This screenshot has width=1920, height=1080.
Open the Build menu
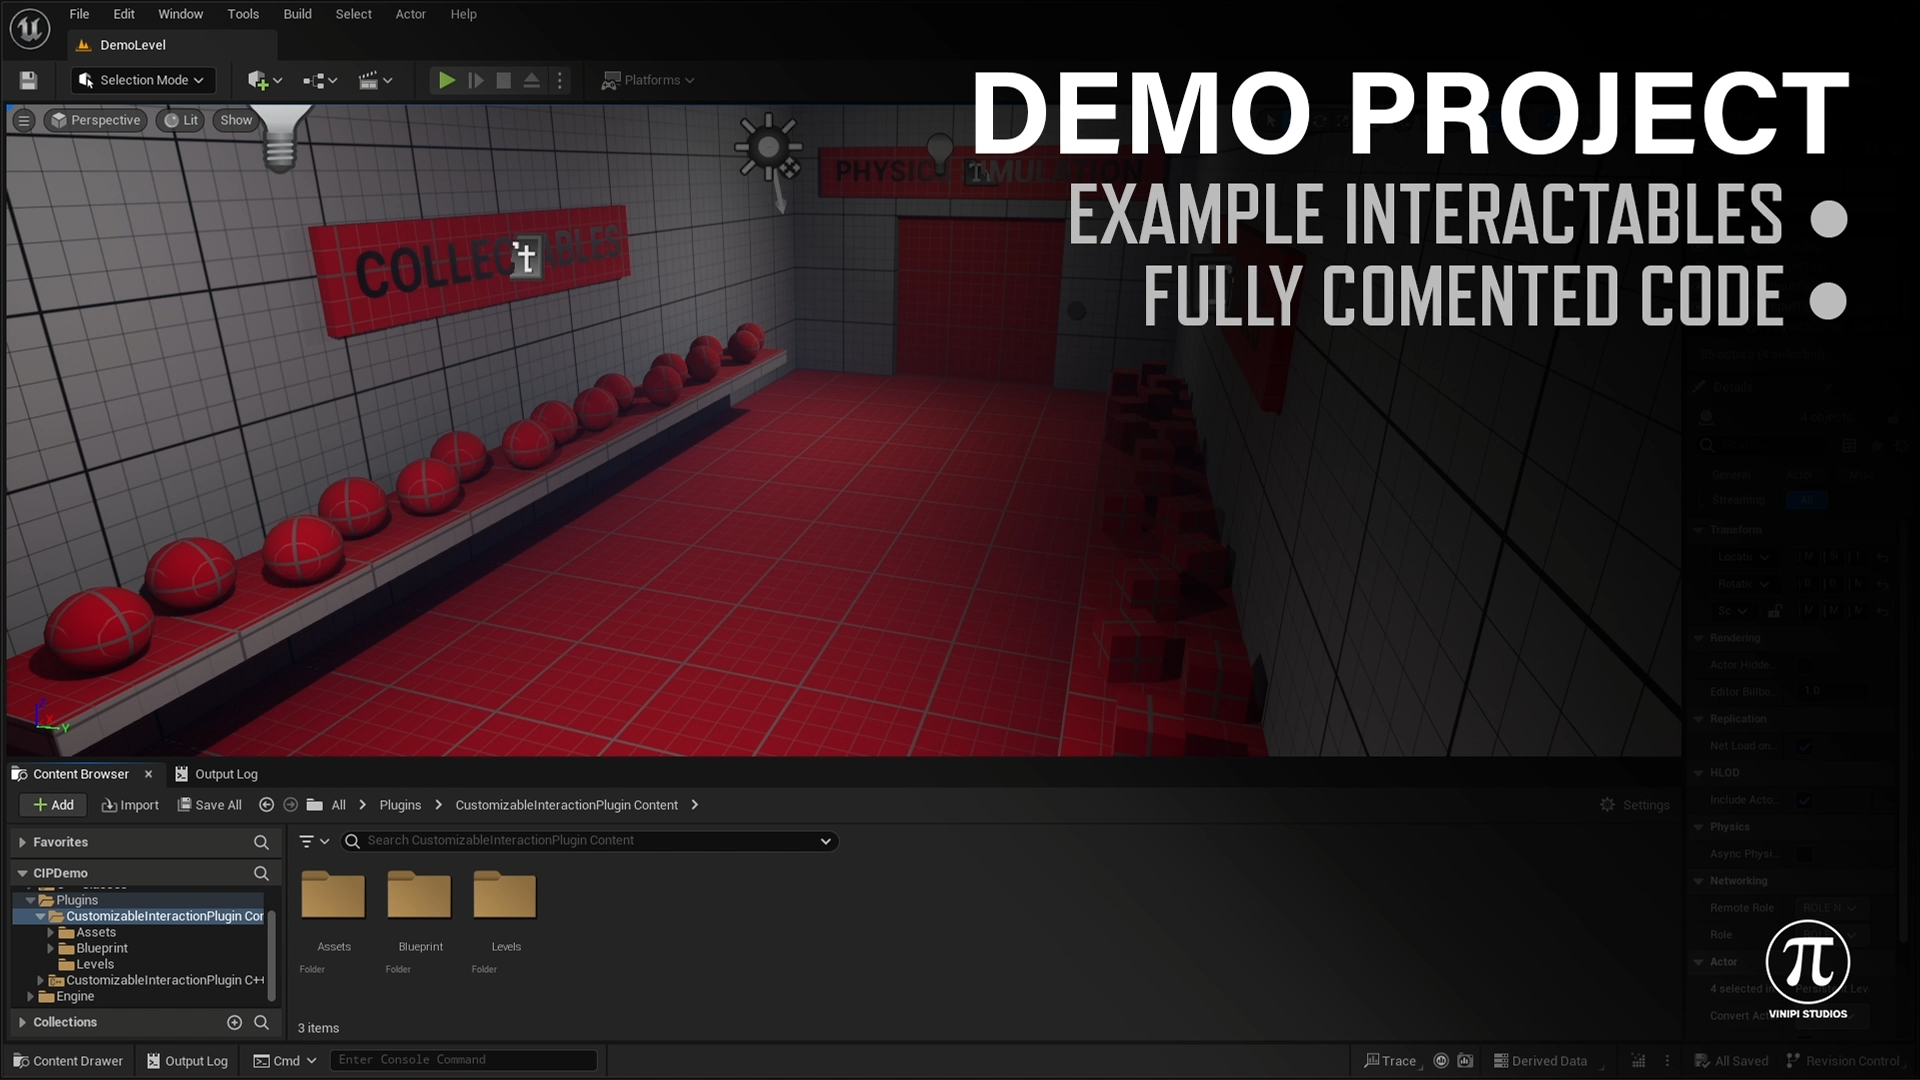[296, 14]
